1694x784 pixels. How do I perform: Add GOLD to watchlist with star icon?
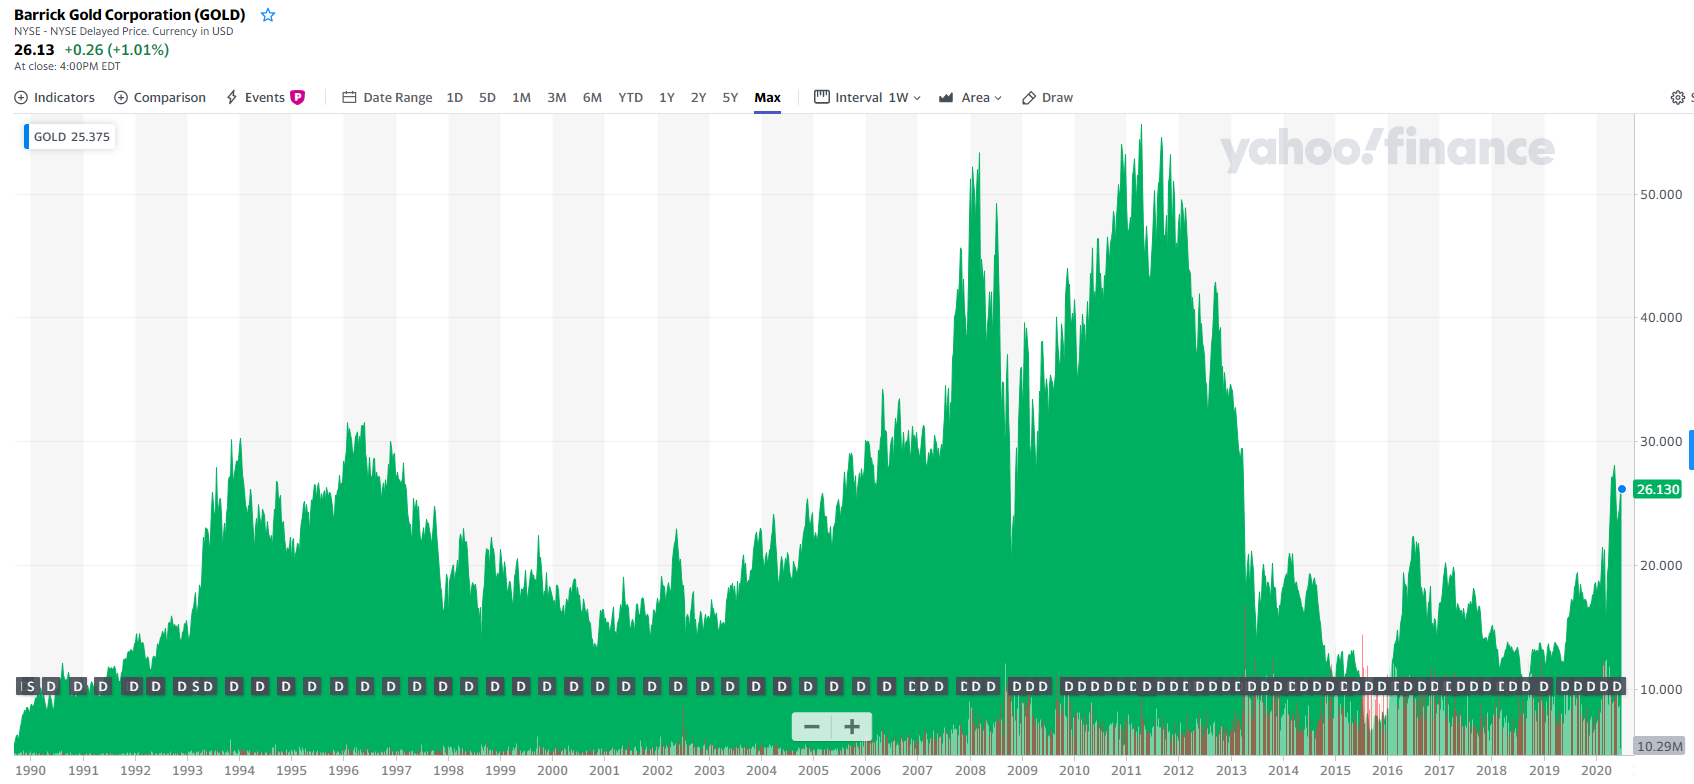268,15
